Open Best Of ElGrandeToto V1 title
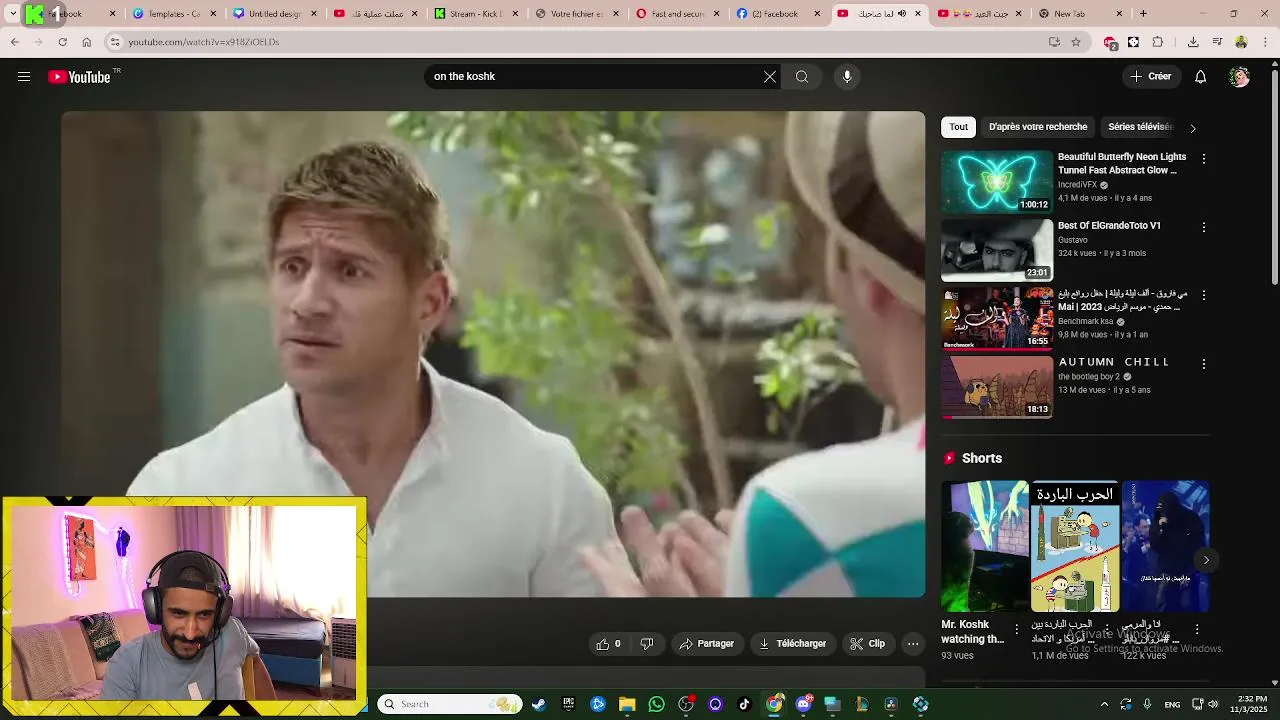The image size is (1280, 720). pyautogui.click(x=1109, y=226)
